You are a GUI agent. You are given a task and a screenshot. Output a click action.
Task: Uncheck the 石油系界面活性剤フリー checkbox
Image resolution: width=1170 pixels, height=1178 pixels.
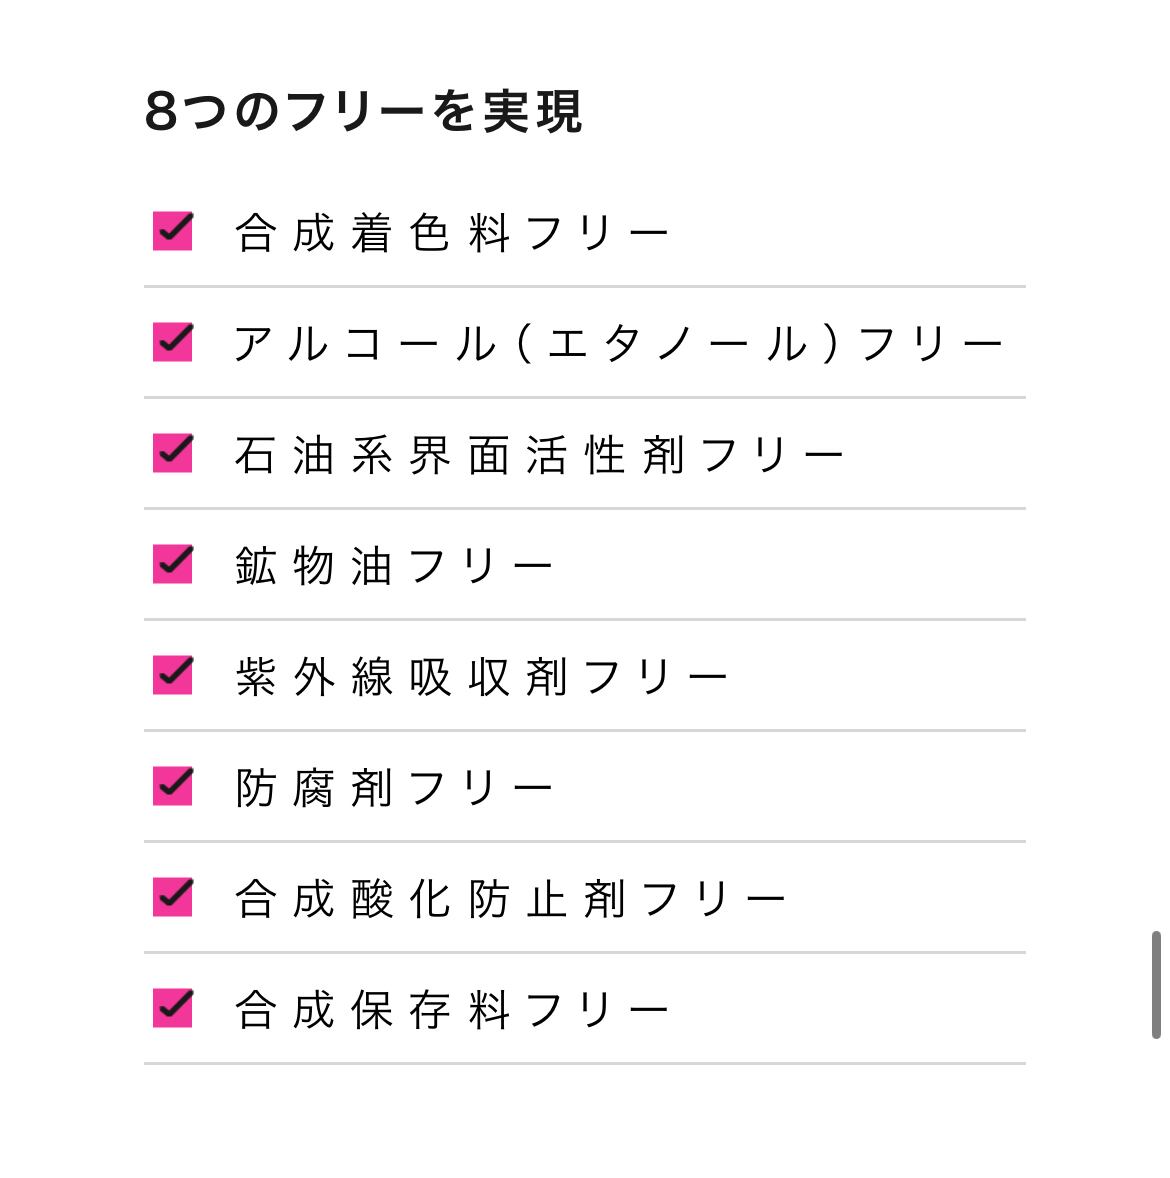tap(172, 453)
